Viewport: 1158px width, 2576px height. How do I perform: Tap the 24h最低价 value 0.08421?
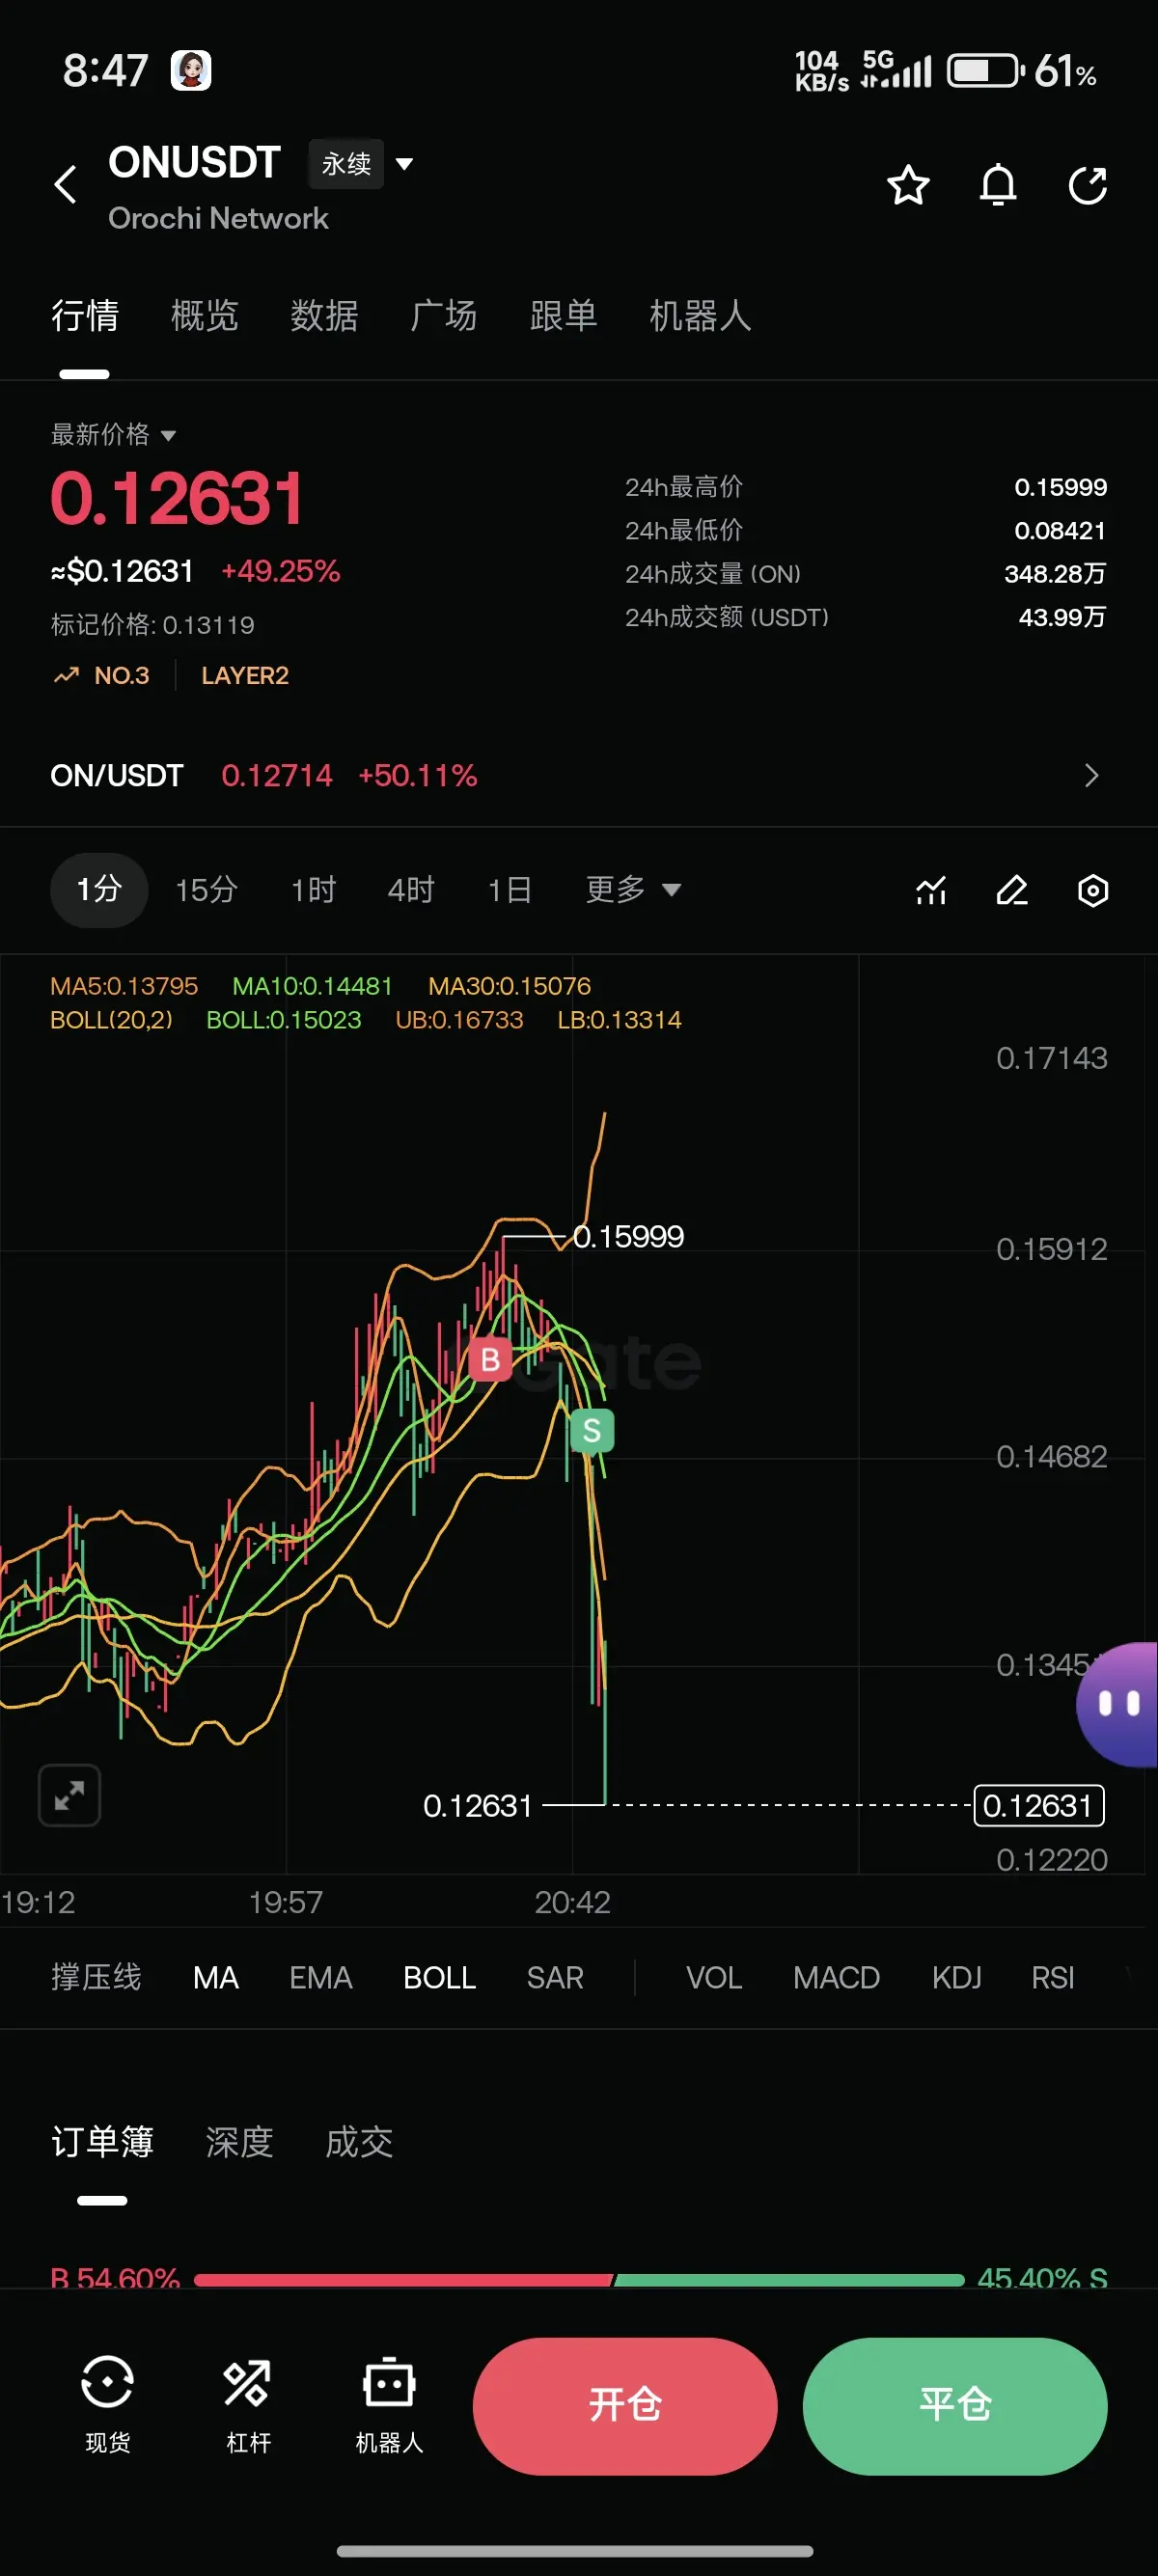point(1060,530)
